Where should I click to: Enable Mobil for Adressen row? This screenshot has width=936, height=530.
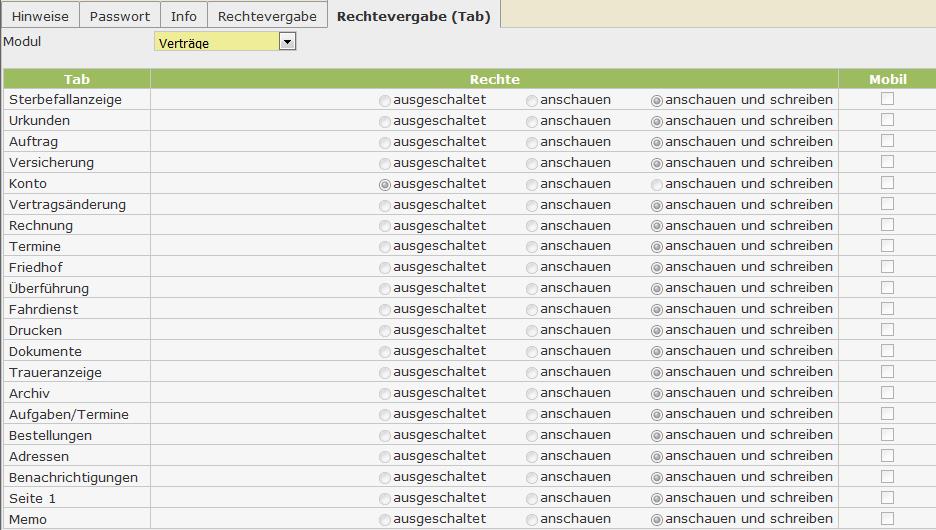(x=887, y=456)
